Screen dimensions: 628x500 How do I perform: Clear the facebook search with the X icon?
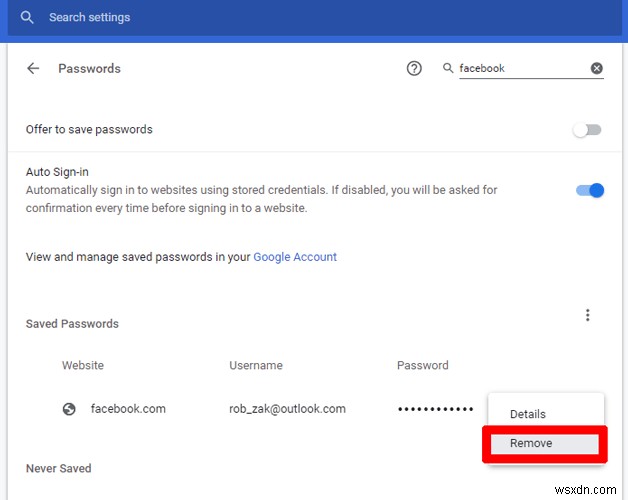pos(596,69)
